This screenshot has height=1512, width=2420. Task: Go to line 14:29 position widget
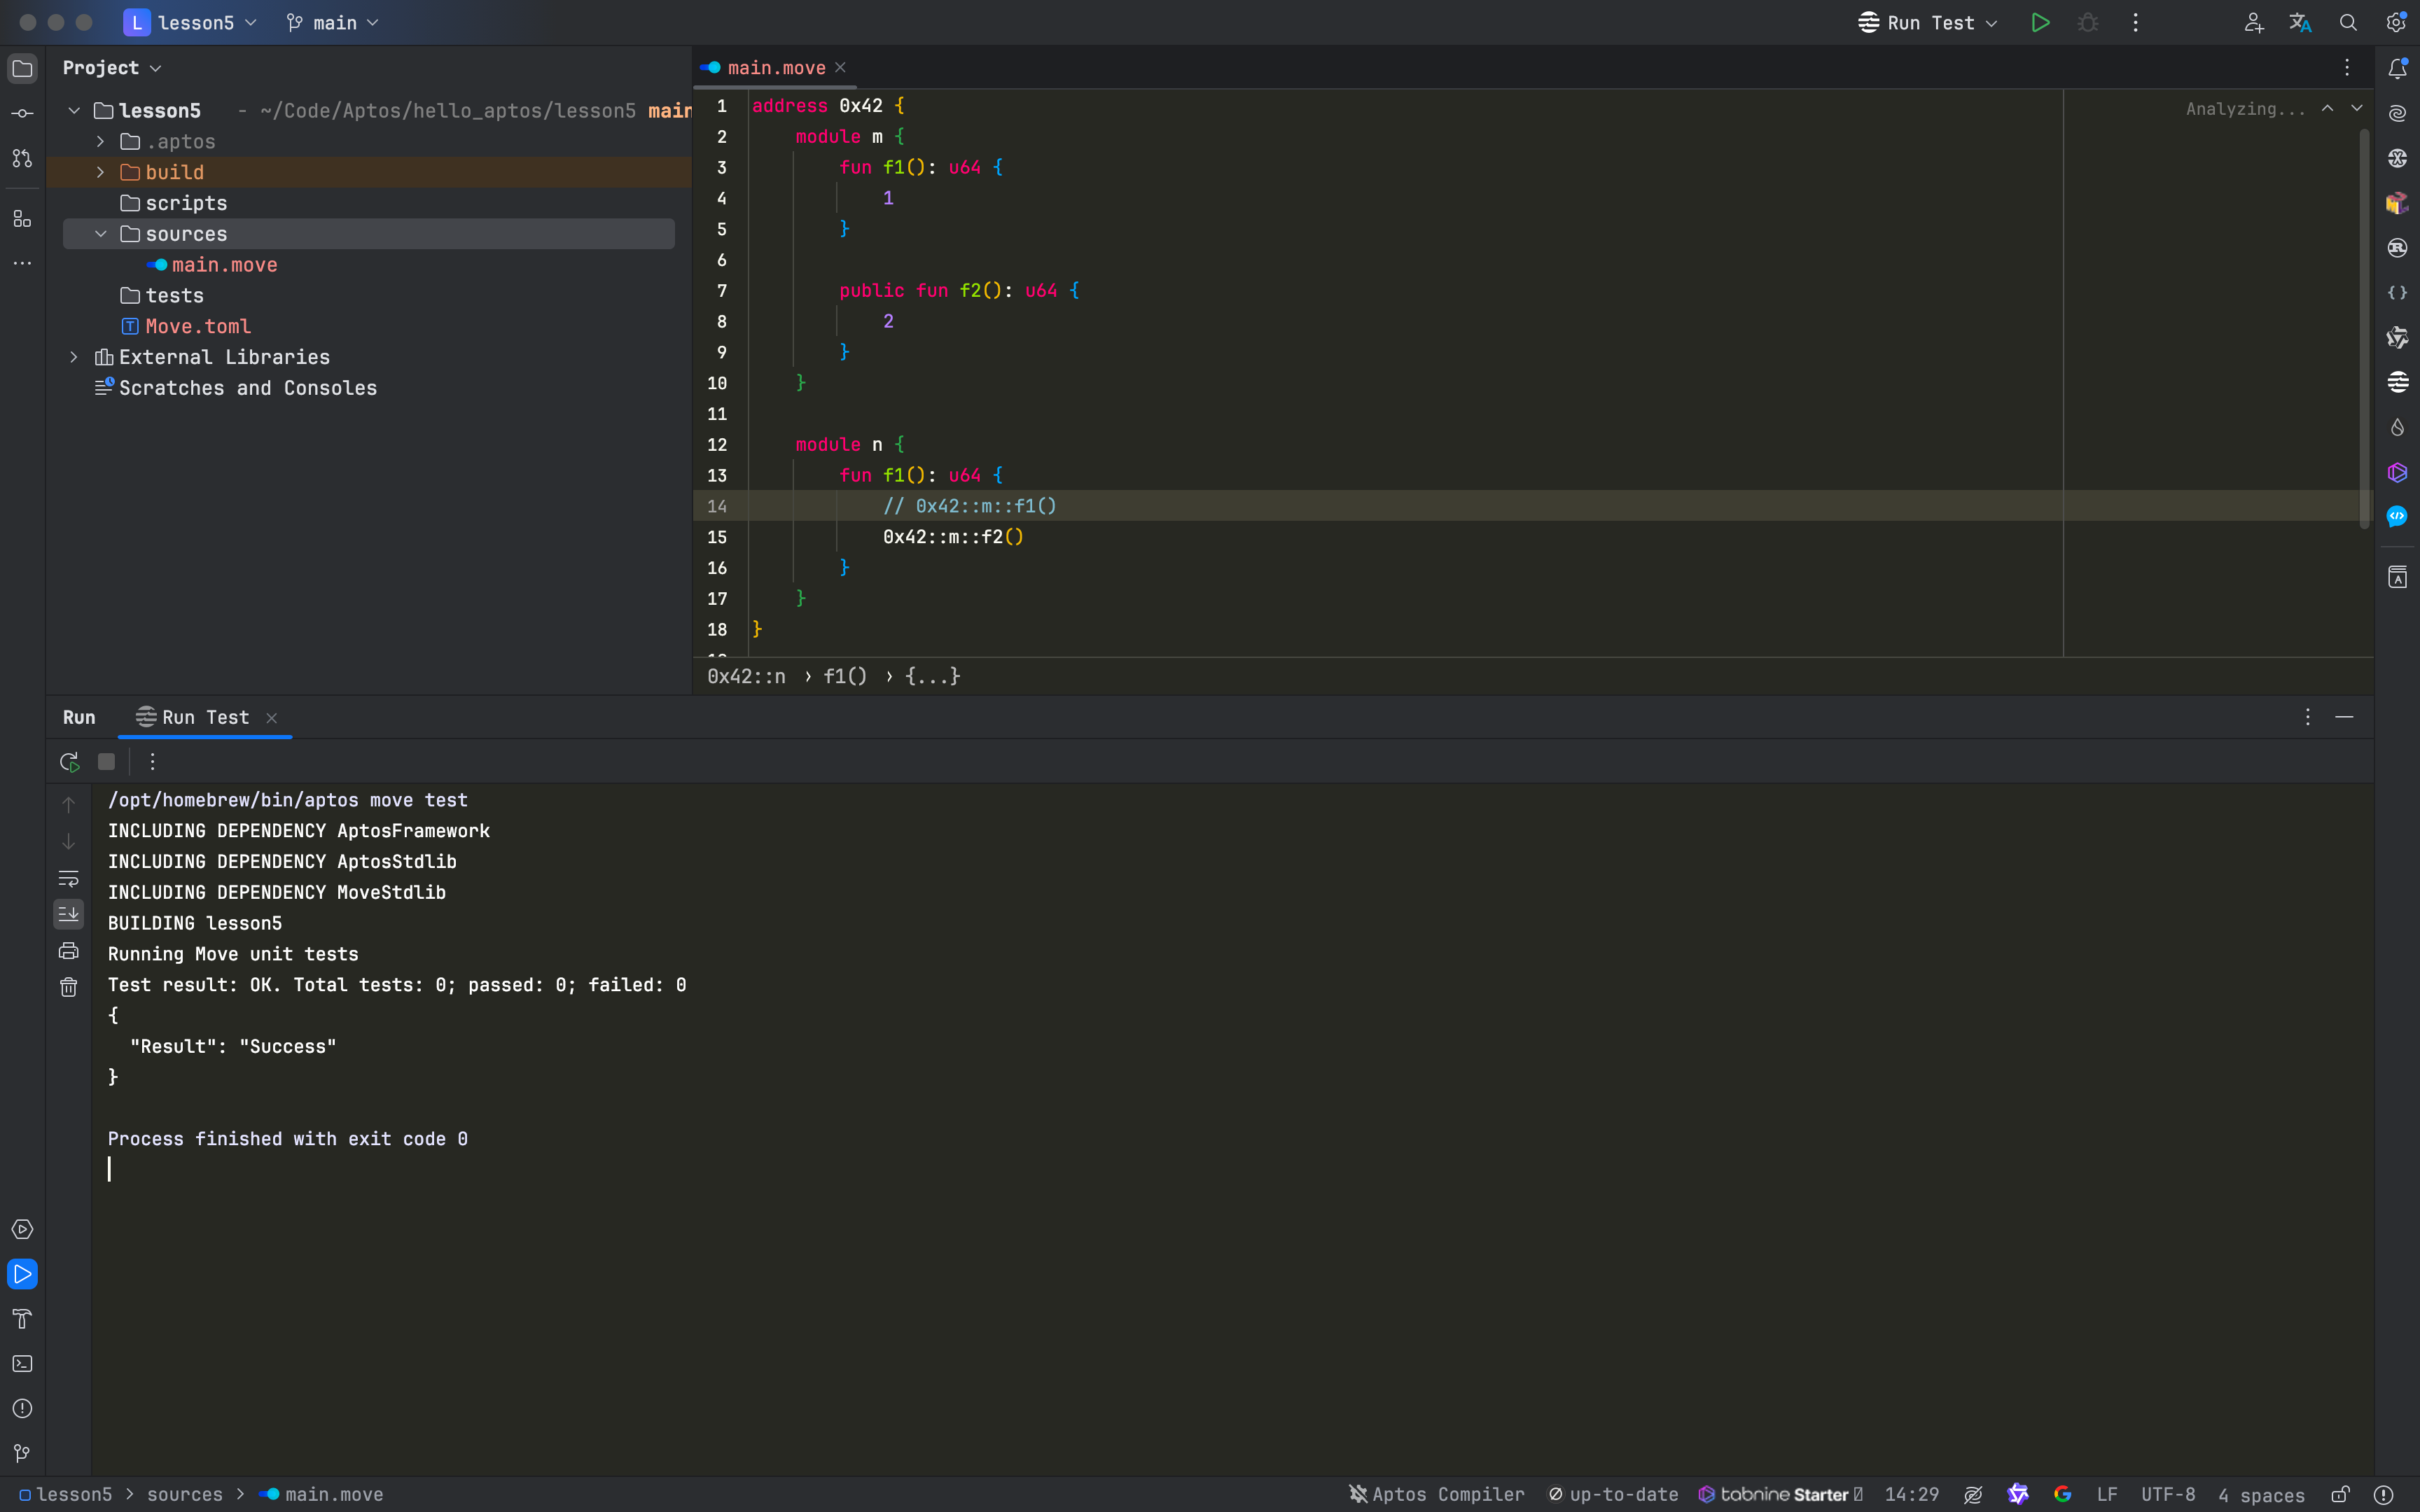pyautogui.click(x=1911, y=1494)
